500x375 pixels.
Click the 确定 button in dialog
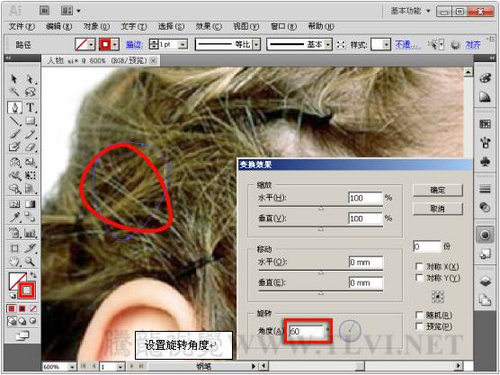click(438, 190)
